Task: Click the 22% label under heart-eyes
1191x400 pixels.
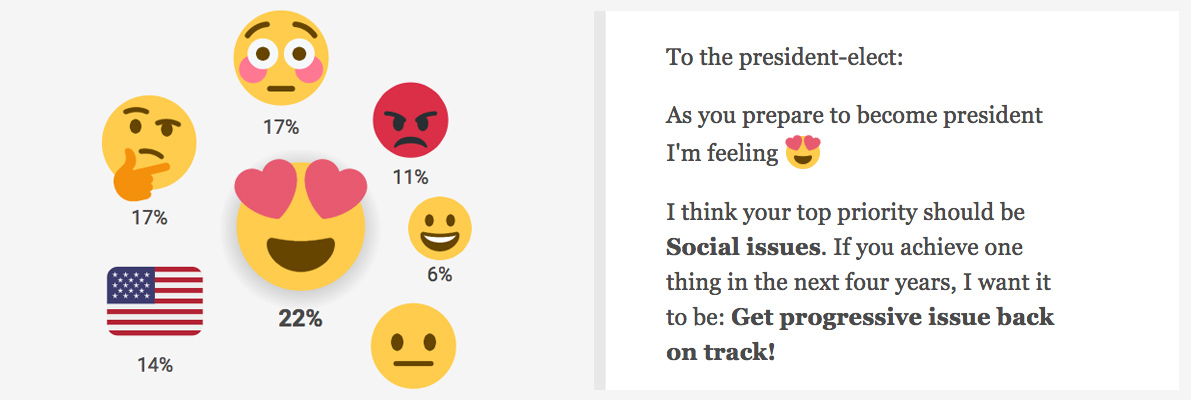Action: (x=300, y=320)
